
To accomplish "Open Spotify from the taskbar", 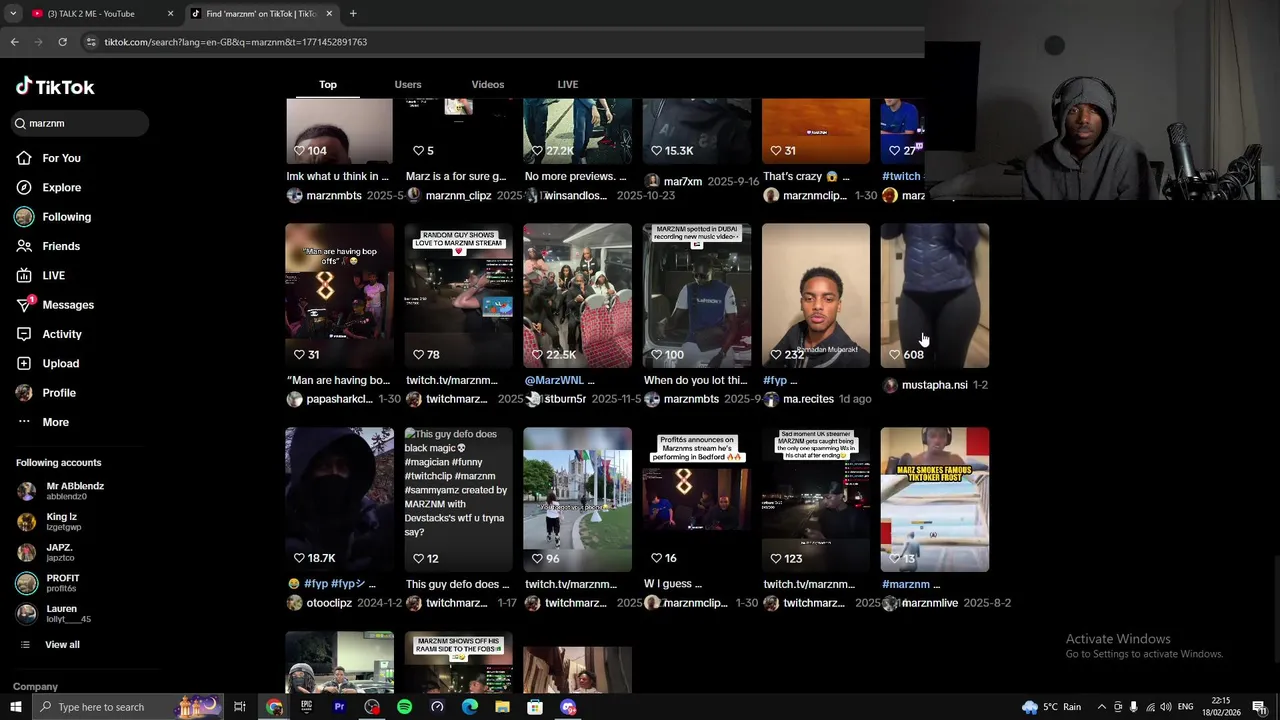I will point(404,707).
